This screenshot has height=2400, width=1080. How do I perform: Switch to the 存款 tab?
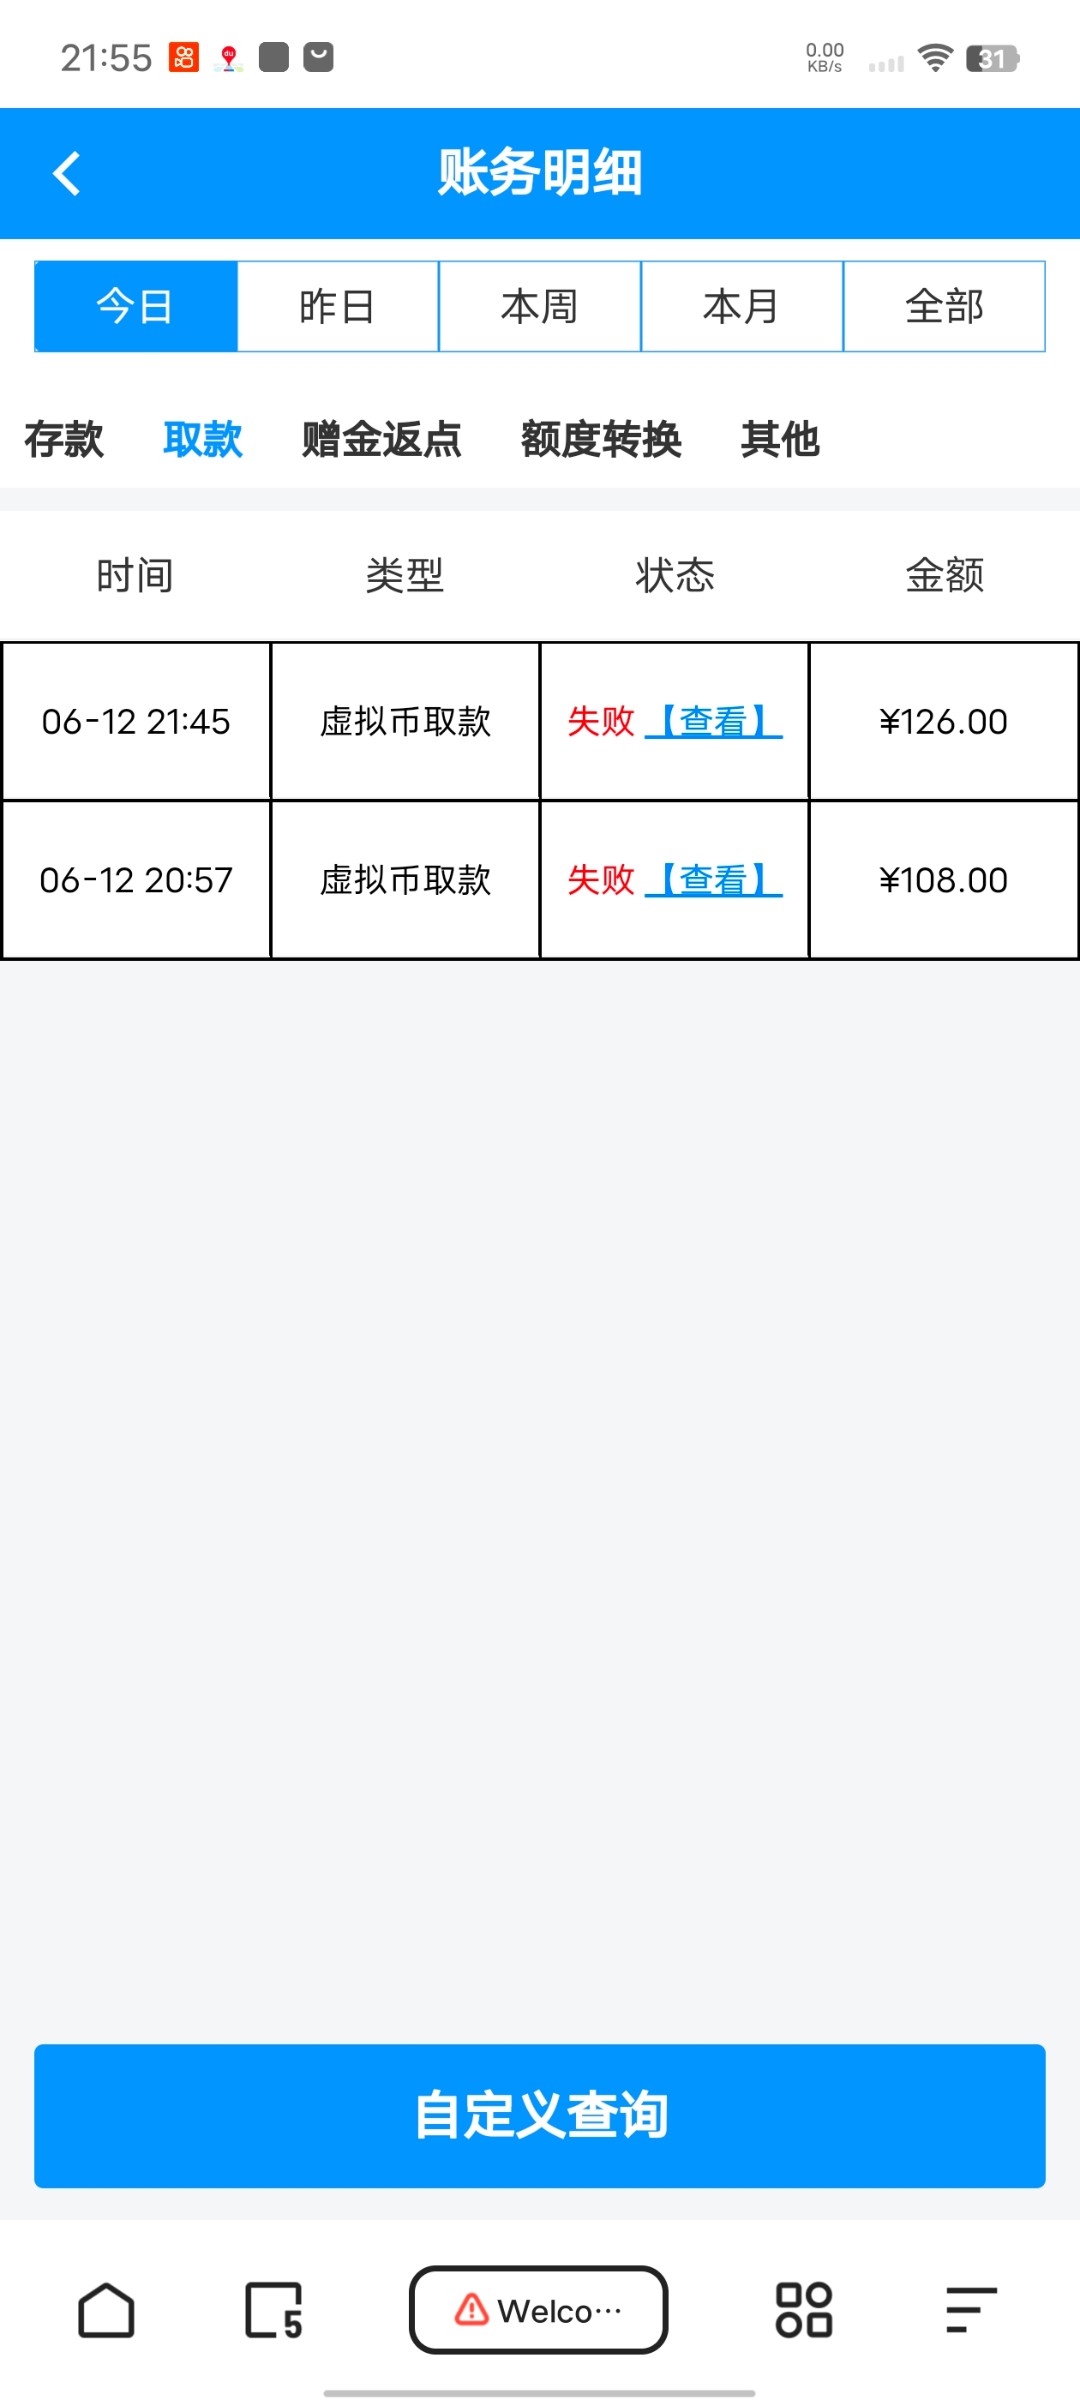coord(64,440)
